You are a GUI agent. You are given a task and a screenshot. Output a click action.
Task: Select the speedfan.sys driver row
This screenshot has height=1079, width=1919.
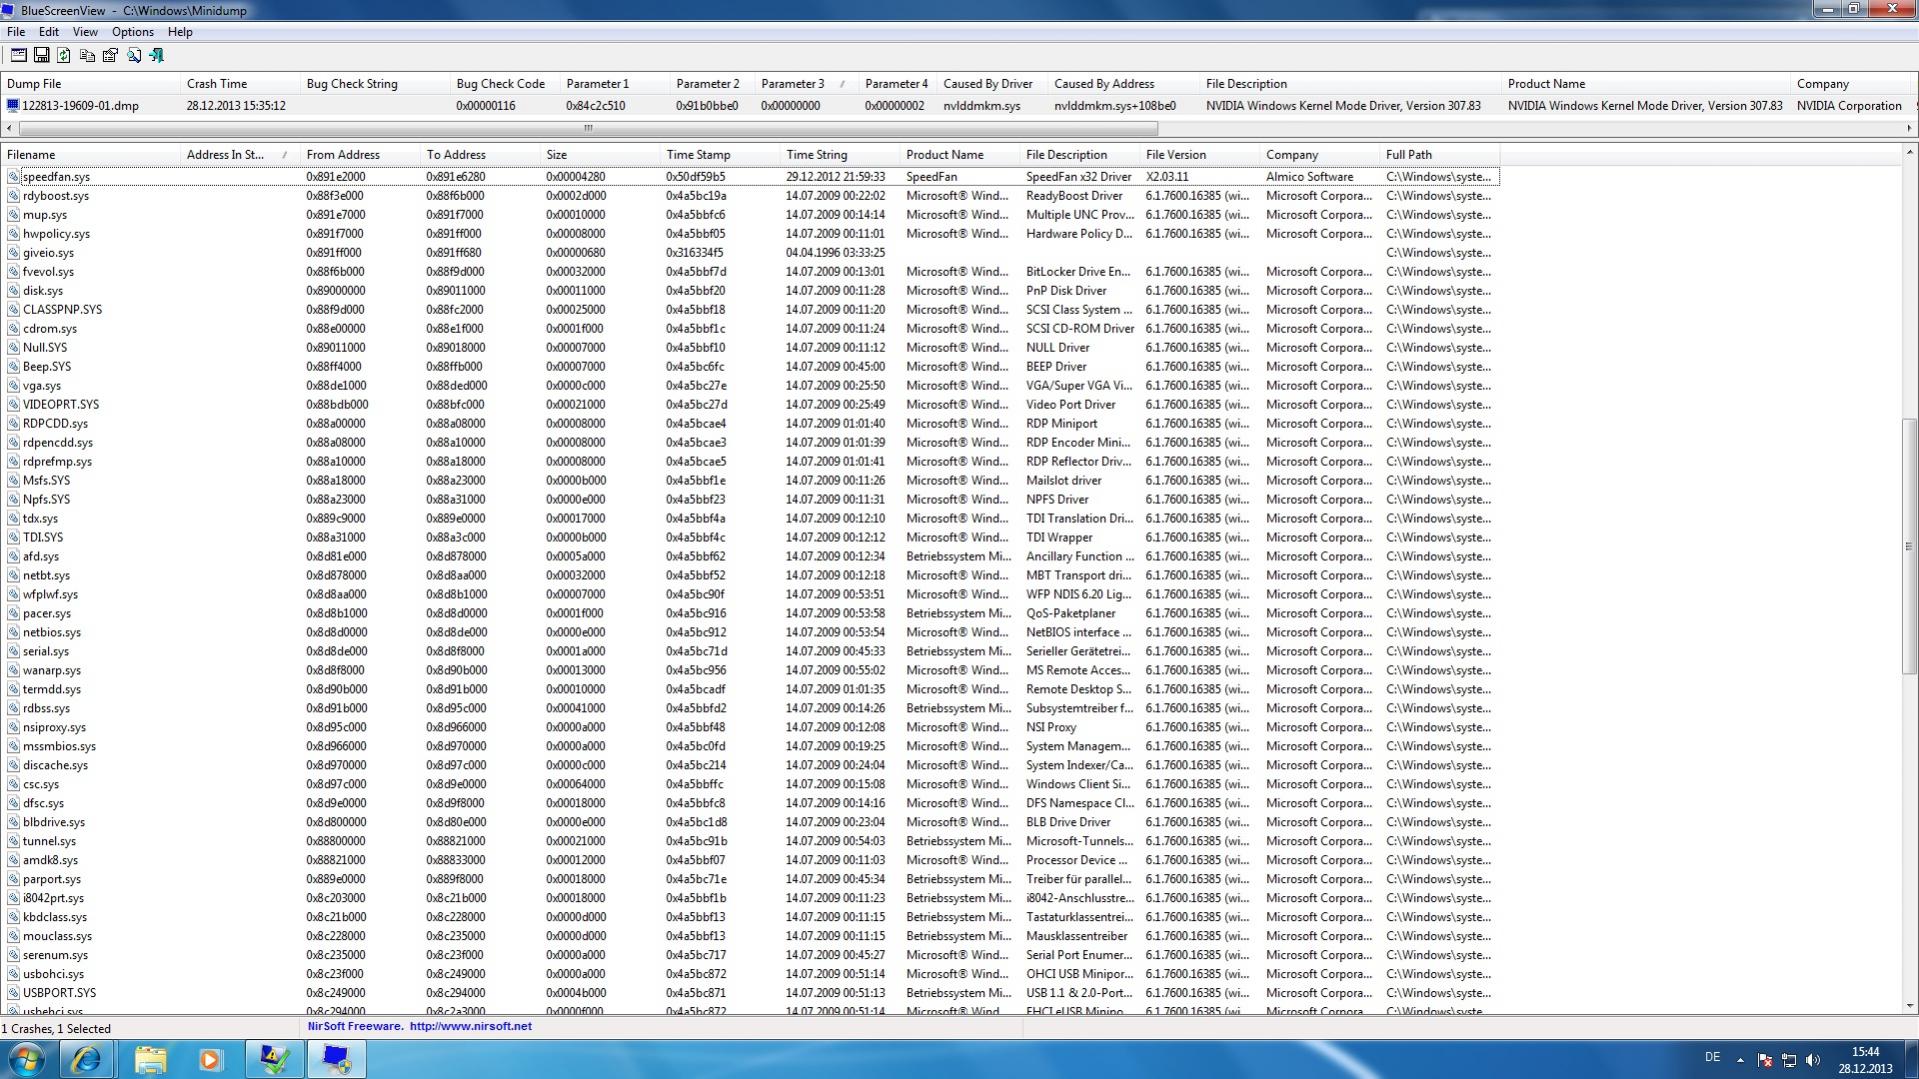[750, 177]
